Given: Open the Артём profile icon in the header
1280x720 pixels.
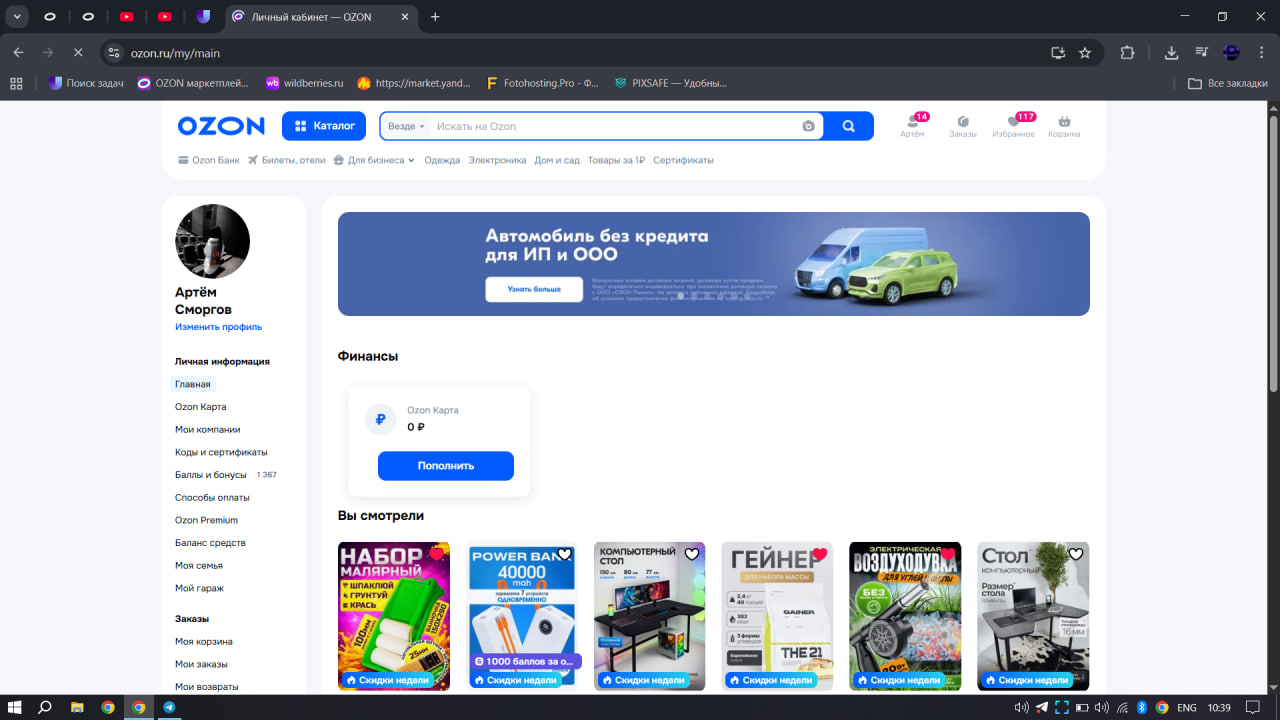Looking at the screenshot, I should pyautogui.click(x=912, y=126).
